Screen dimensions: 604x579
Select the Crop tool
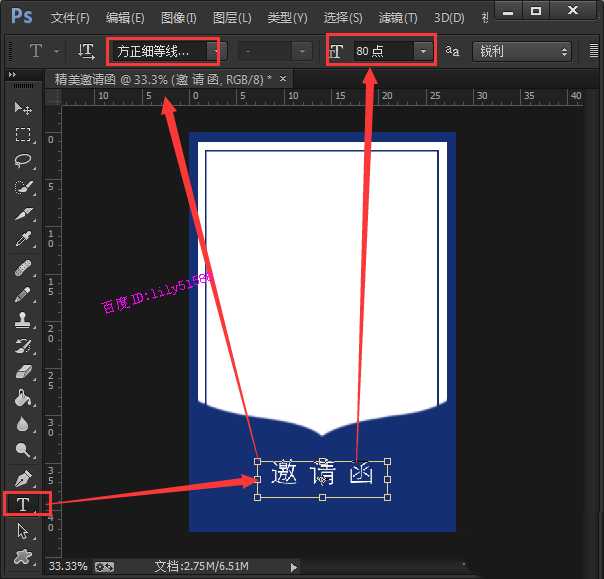point(23,213)
